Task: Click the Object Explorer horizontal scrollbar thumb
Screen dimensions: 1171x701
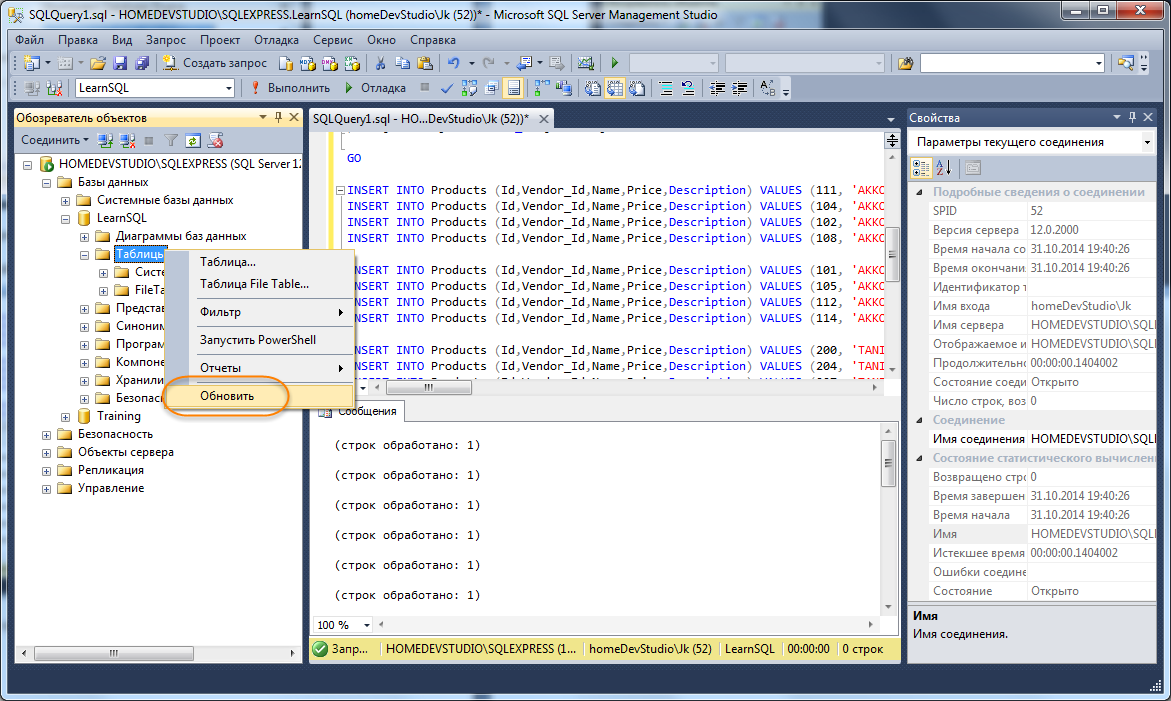Action: pos(114,653)
